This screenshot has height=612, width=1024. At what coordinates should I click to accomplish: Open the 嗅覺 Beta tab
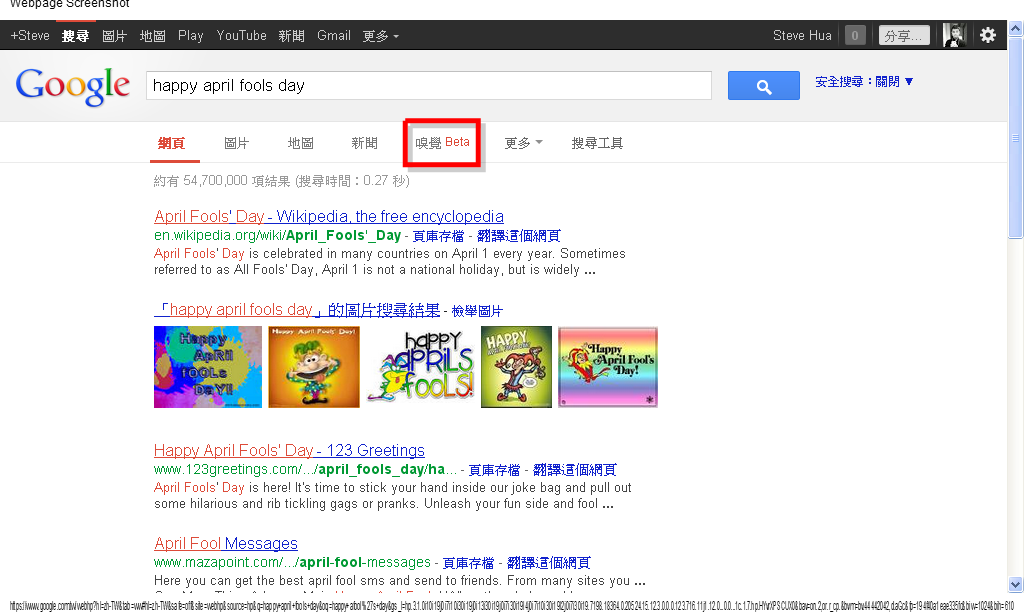coord(442,142)
